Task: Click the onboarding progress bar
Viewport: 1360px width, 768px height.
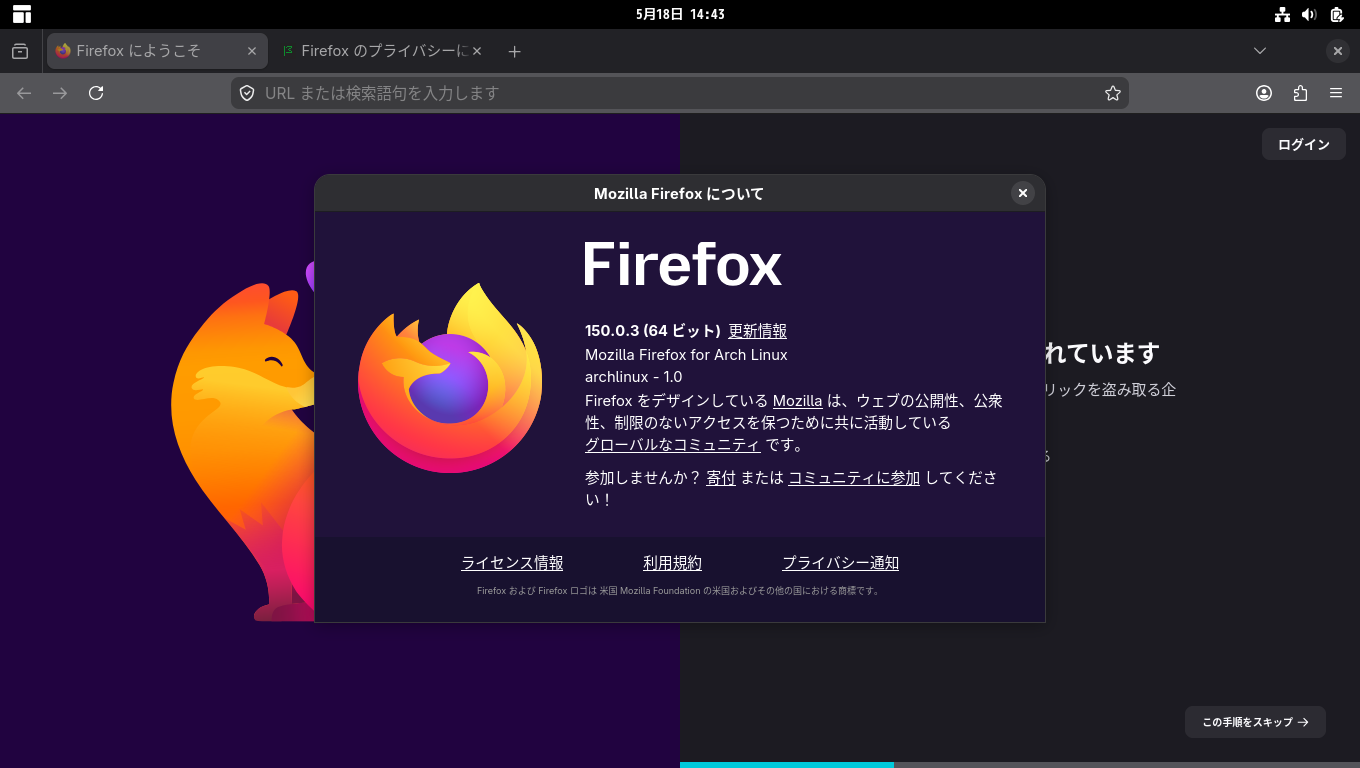Action: (x=1020, y=765)
